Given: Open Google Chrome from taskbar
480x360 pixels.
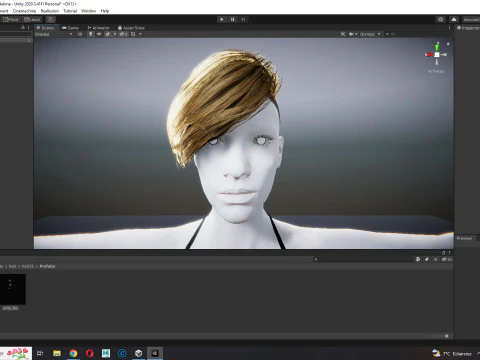Looking at the screenshot, I should (73, 353).
